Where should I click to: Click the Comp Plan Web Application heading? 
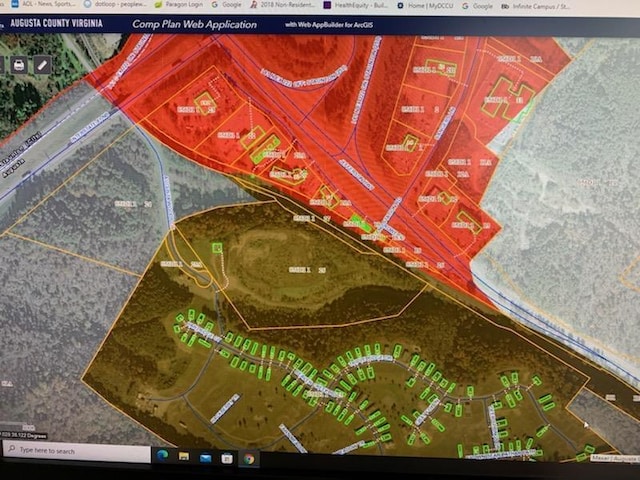click(195, 24)
